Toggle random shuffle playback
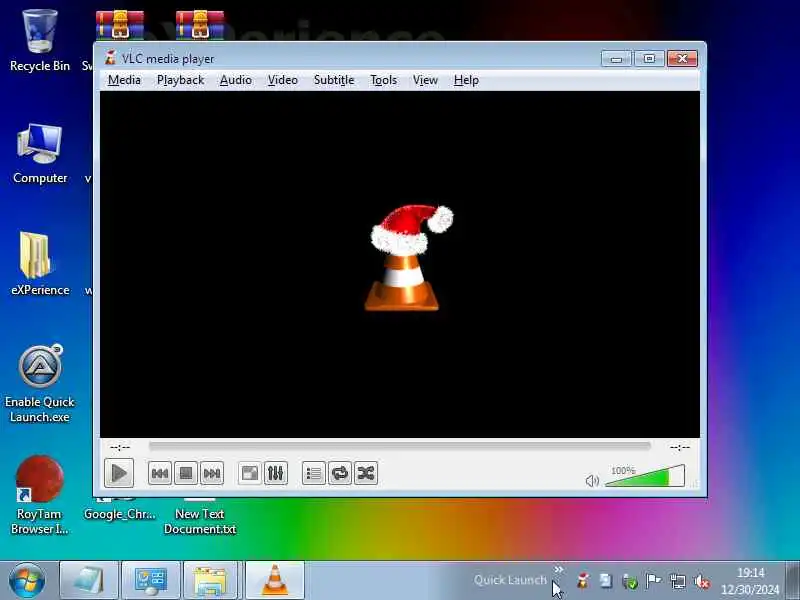Image resolution: width=800 pixels, height=600 pixels. point(366,473)
